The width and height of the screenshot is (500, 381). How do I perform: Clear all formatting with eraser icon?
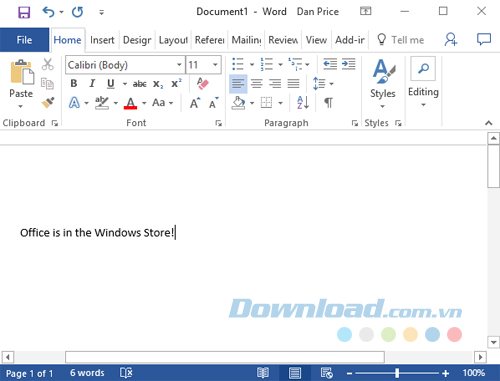point(202,83)
